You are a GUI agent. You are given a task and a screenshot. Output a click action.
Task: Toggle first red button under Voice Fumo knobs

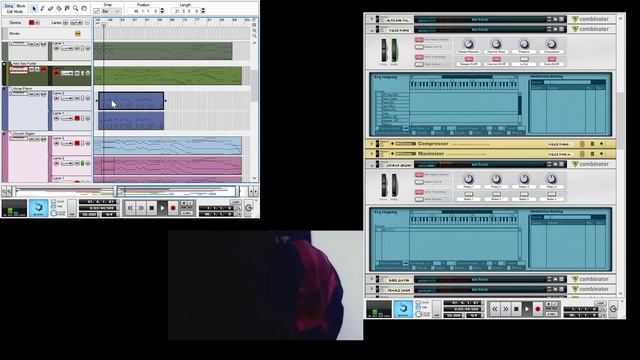469,59
